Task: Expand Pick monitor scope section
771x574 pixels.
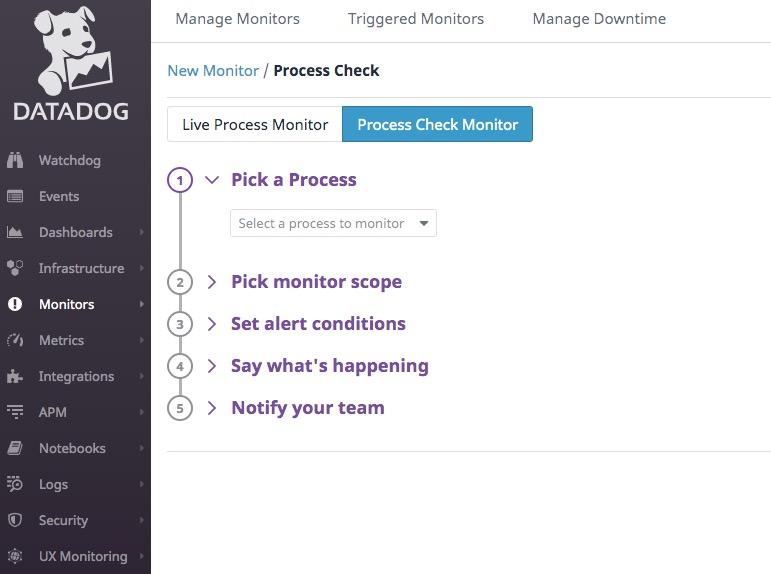Action: [x=316, y=282]
